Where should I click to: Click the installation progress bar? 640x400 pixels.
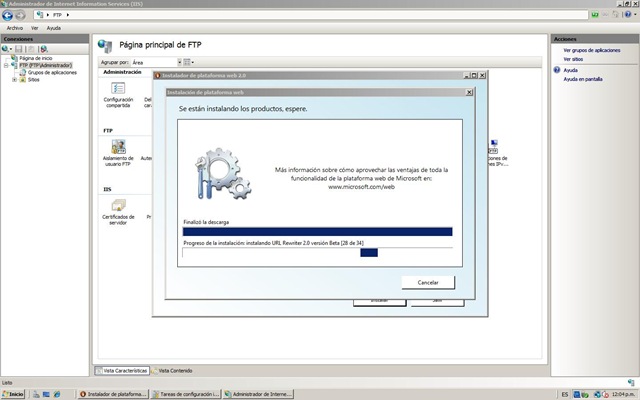click(x=318, y=253)
